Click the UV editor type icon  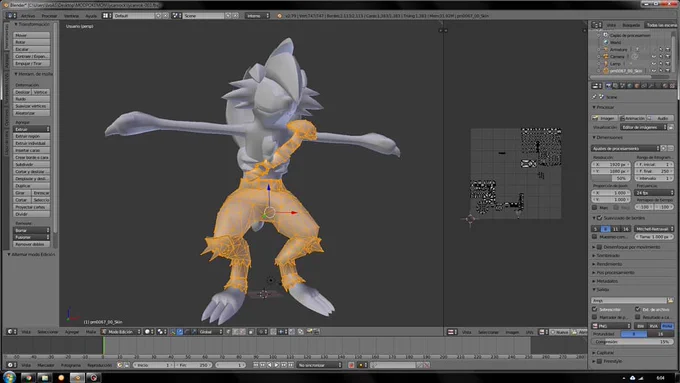pyautogui.click(x=451, y=332)
